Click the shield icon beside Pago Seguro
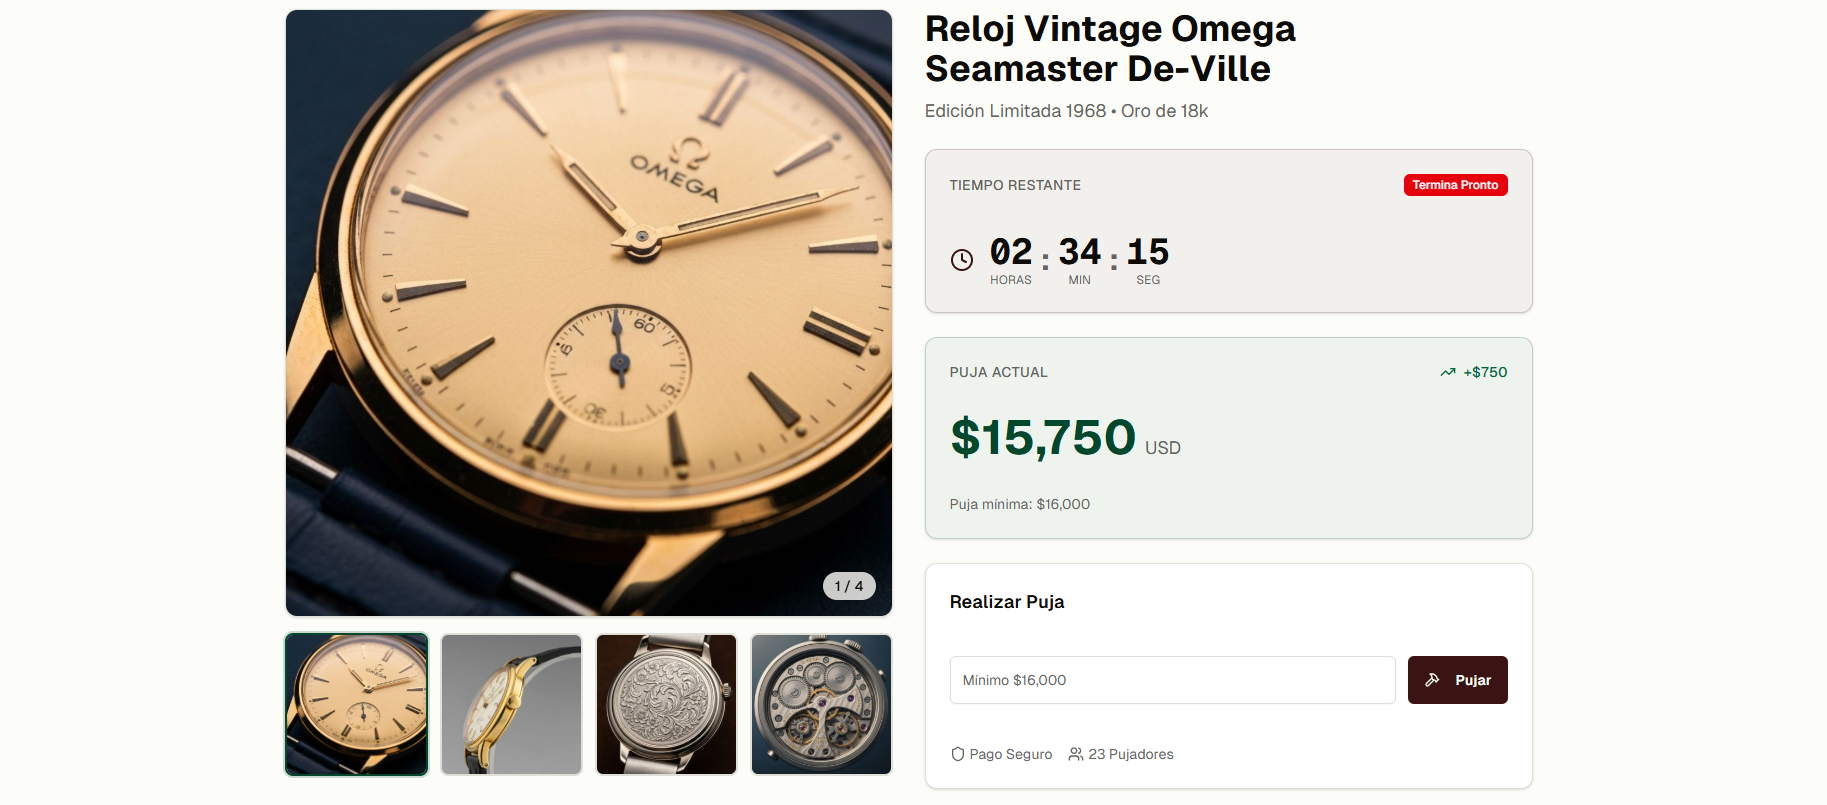The image size is (1827, 805). coord(957,754)
